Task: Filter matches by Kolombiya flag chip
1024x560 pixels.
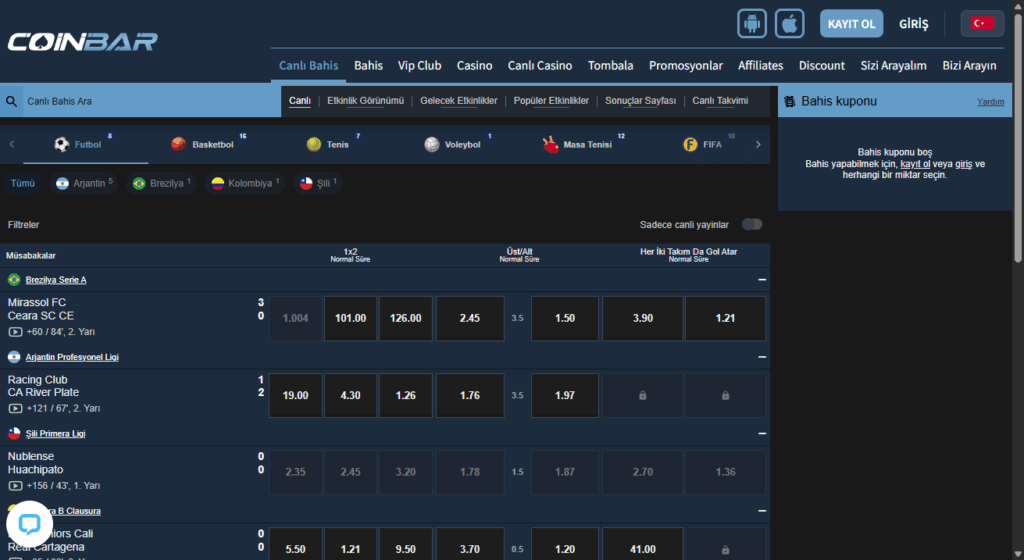Action: point(246,183)
